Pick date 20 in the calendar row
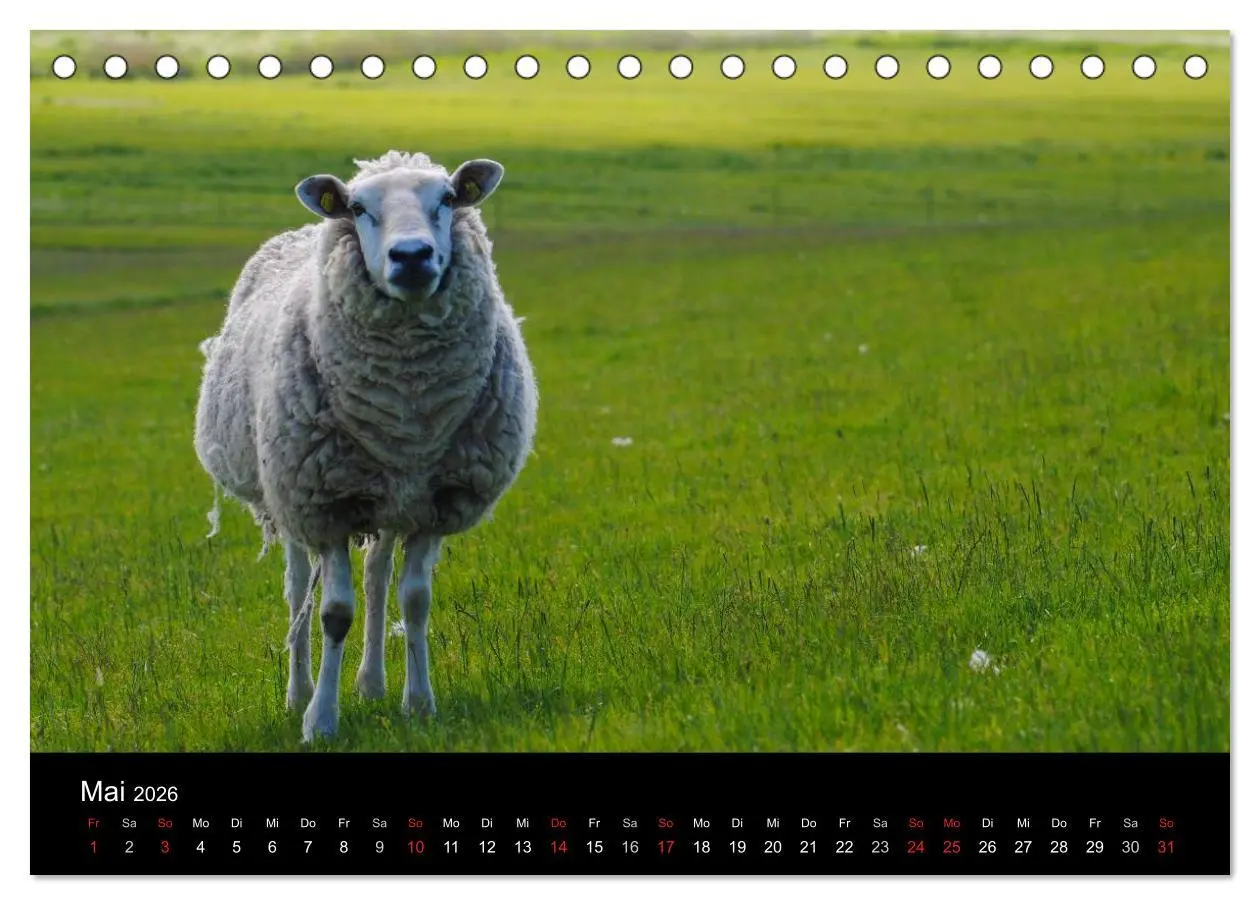1260x905 pixels. tap(773, 848)
